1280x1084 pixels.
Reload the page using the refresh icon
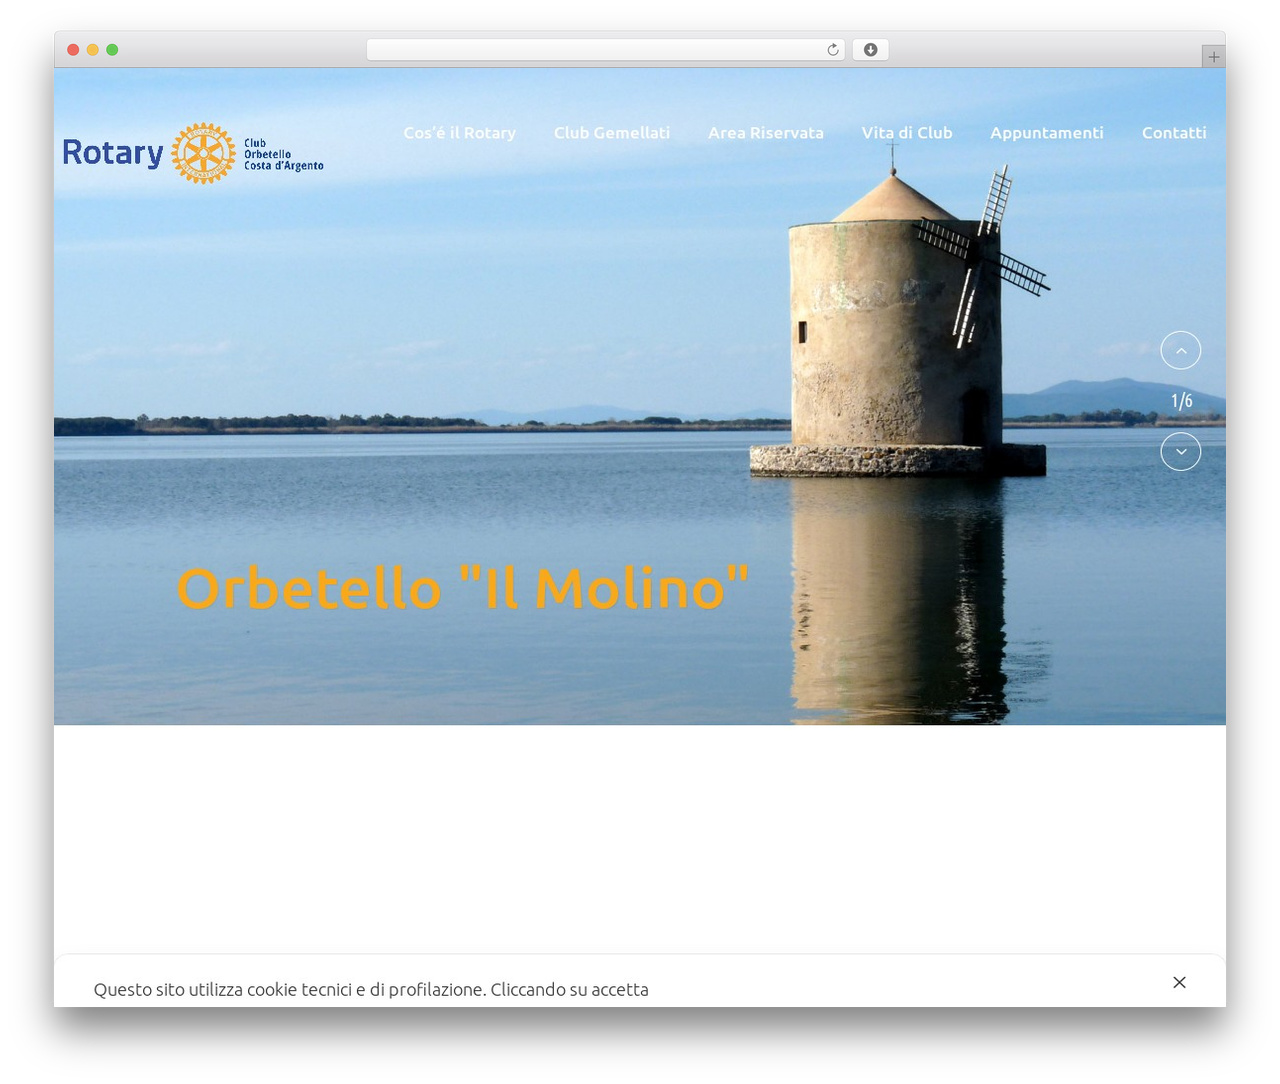click(833, 50)
